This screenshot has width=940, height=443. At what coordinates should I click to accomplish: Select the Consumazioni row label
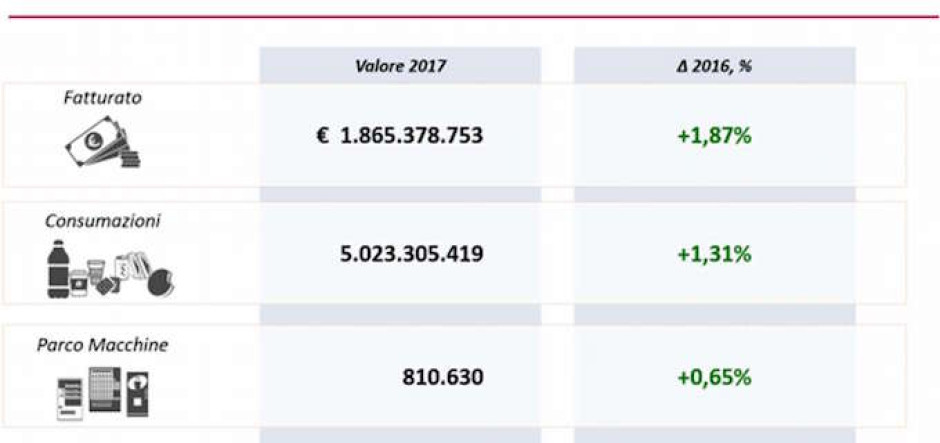click(x=102, y=221)
